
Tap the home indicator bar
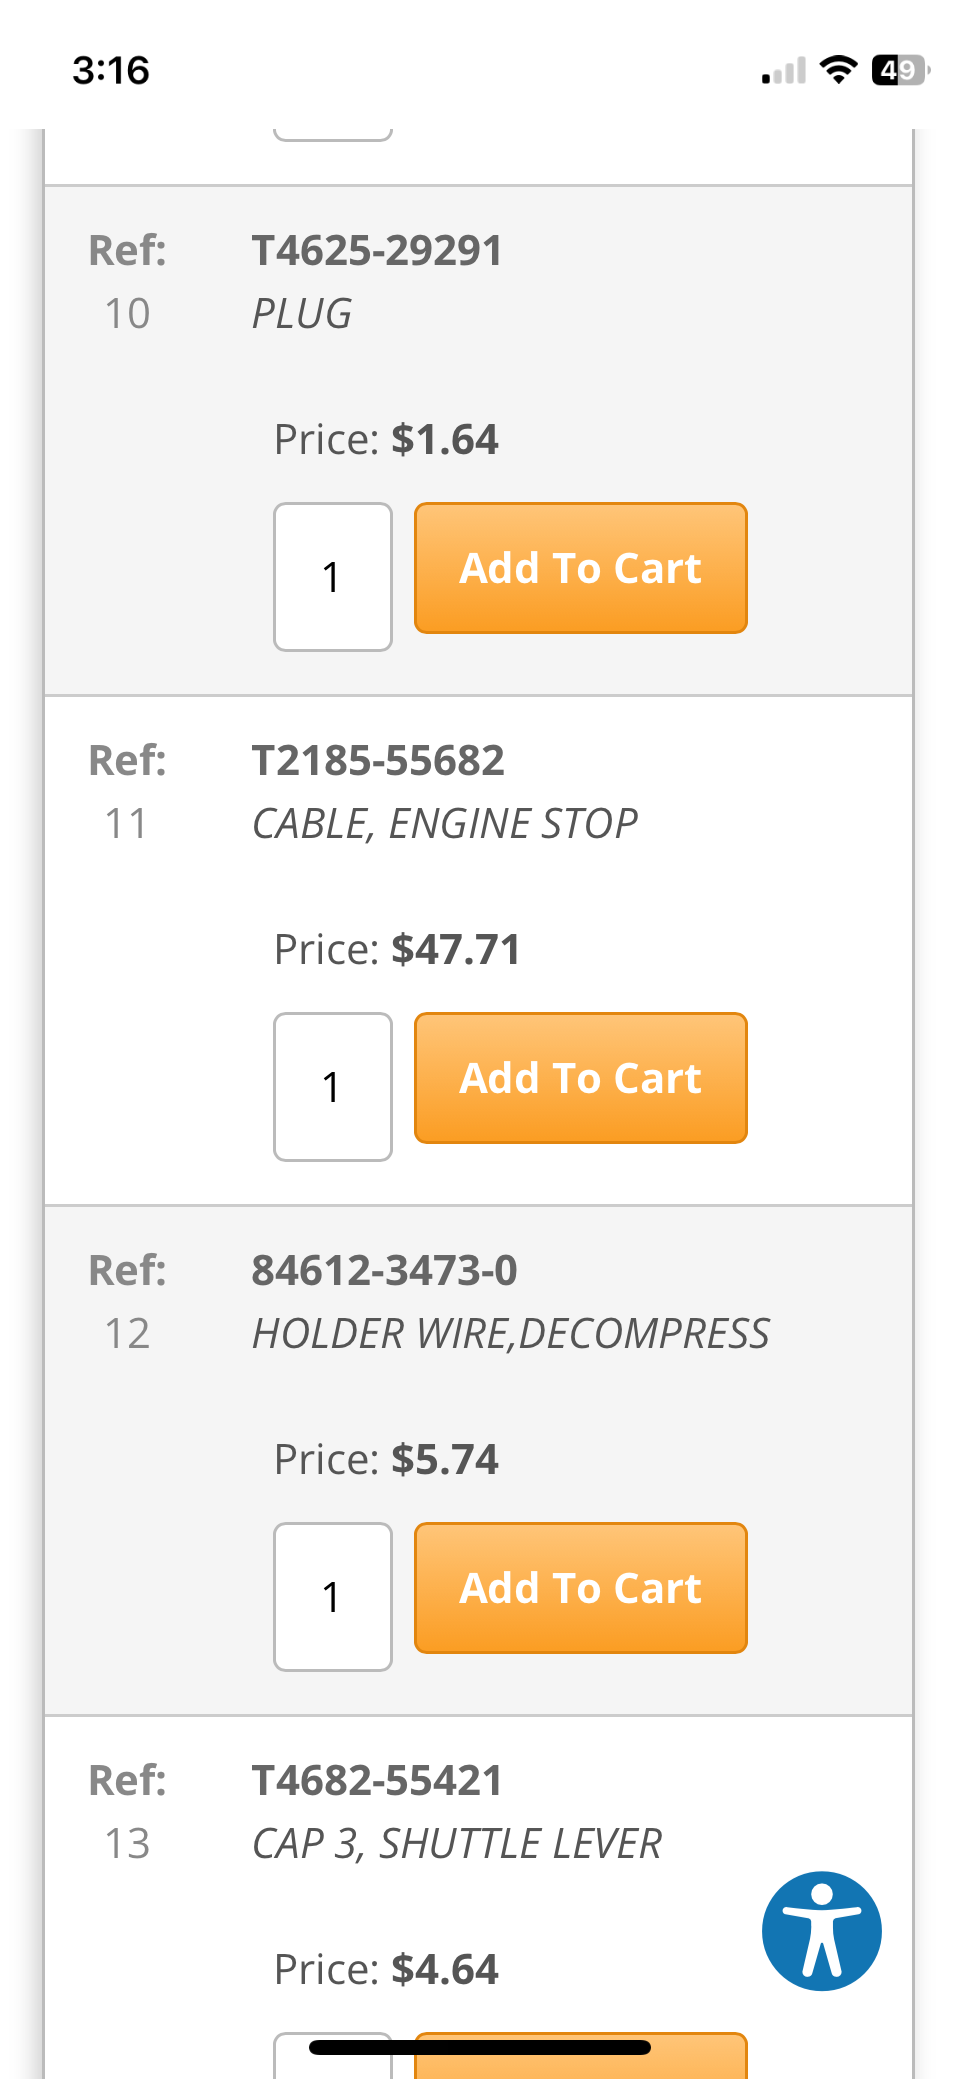[x=480, y=2047]
